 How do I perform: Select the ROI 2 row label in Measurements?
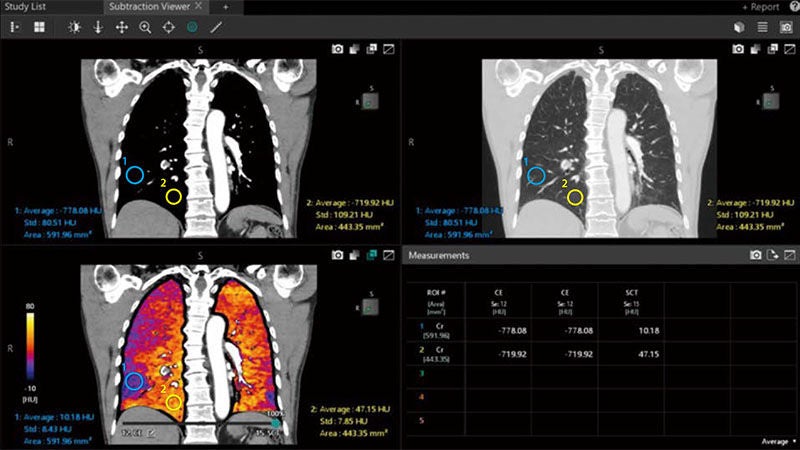pyautogui.click(x=435, y=354)
